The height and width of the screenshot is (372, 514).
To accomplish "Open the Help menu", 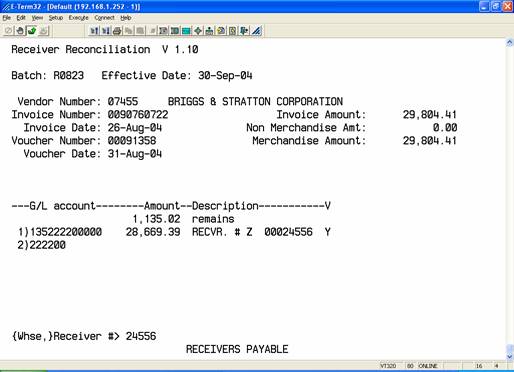I will click(x=126, y=18).
